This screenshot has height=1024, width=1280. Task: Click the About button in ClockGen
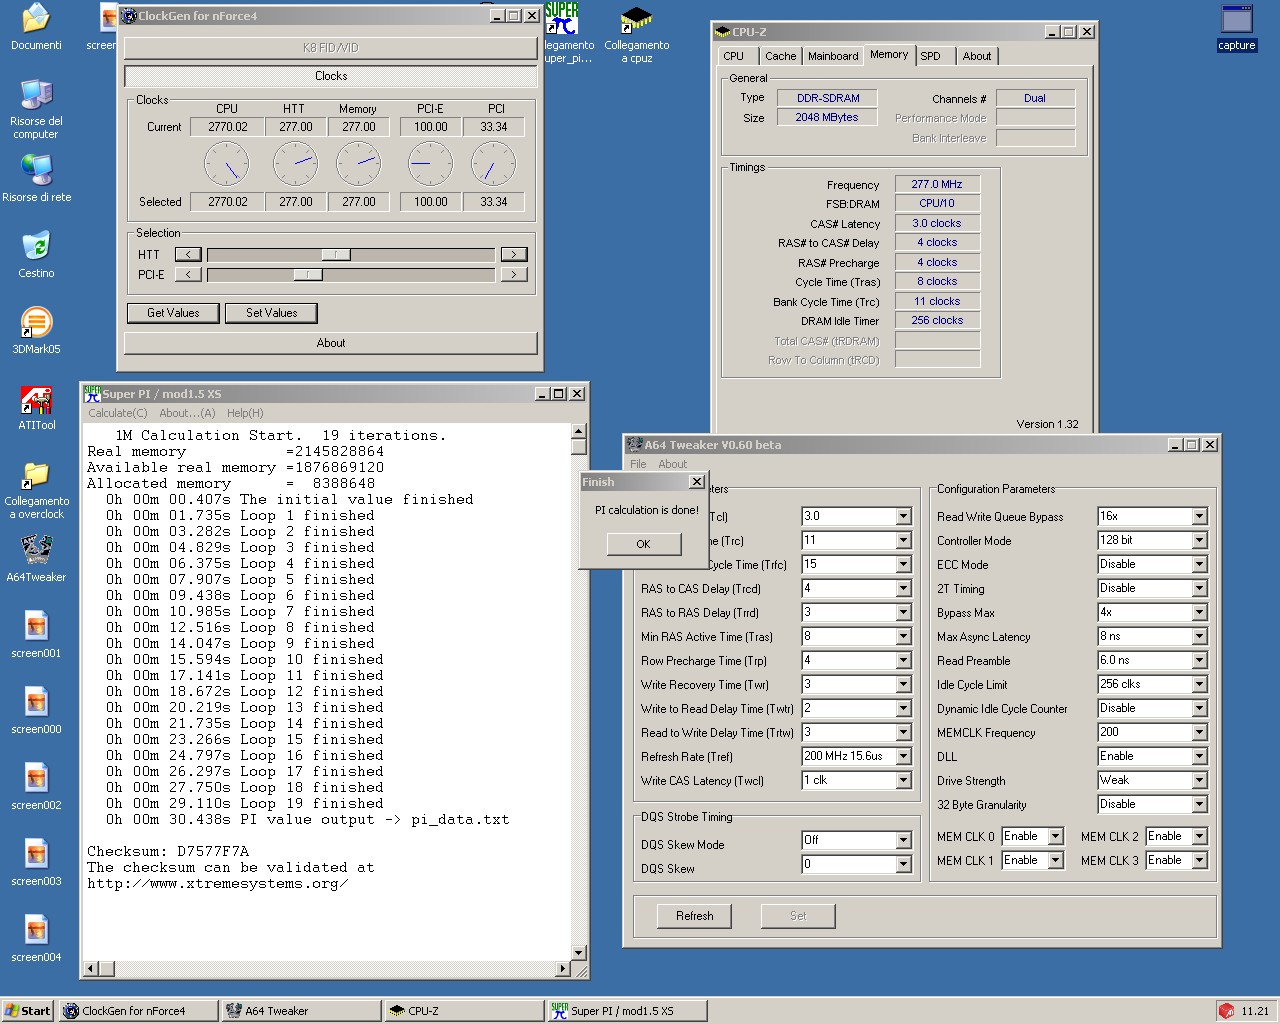pyautogui.click(x=331, y=343)
